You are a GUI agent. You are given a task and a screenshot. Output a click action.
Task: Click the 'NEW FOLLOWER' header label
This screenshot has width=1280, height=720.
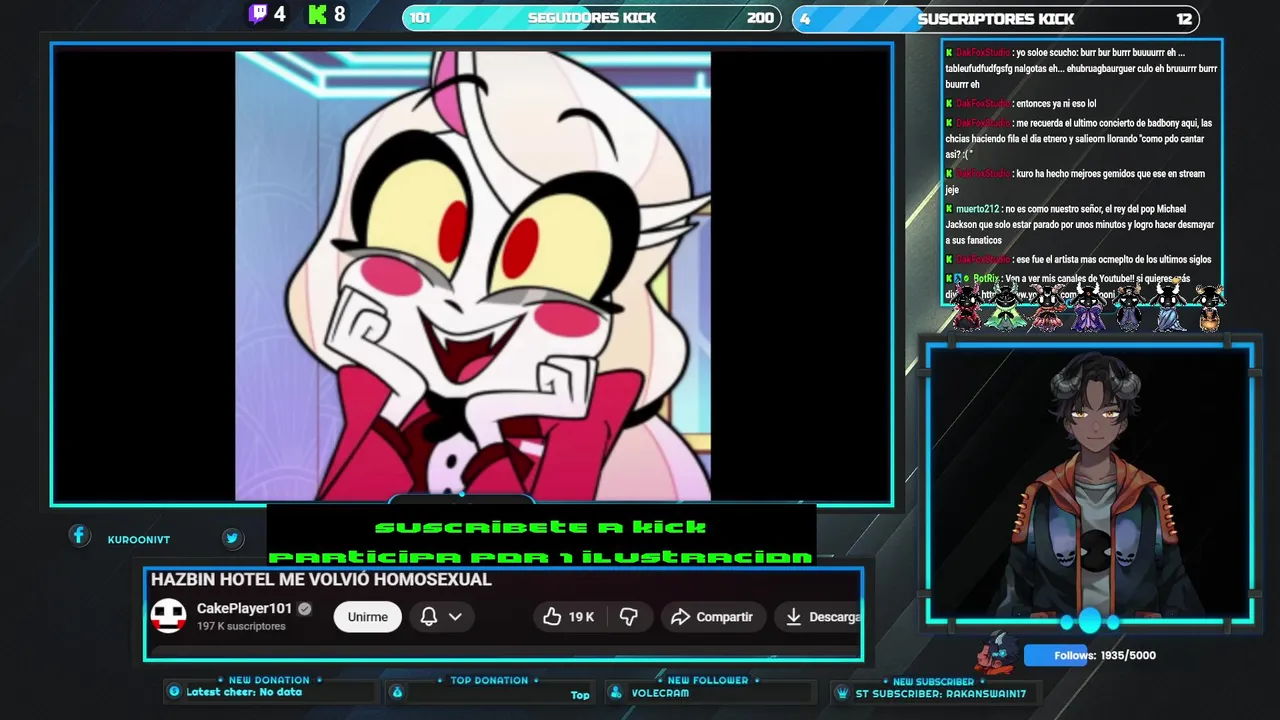click(707, 680)
